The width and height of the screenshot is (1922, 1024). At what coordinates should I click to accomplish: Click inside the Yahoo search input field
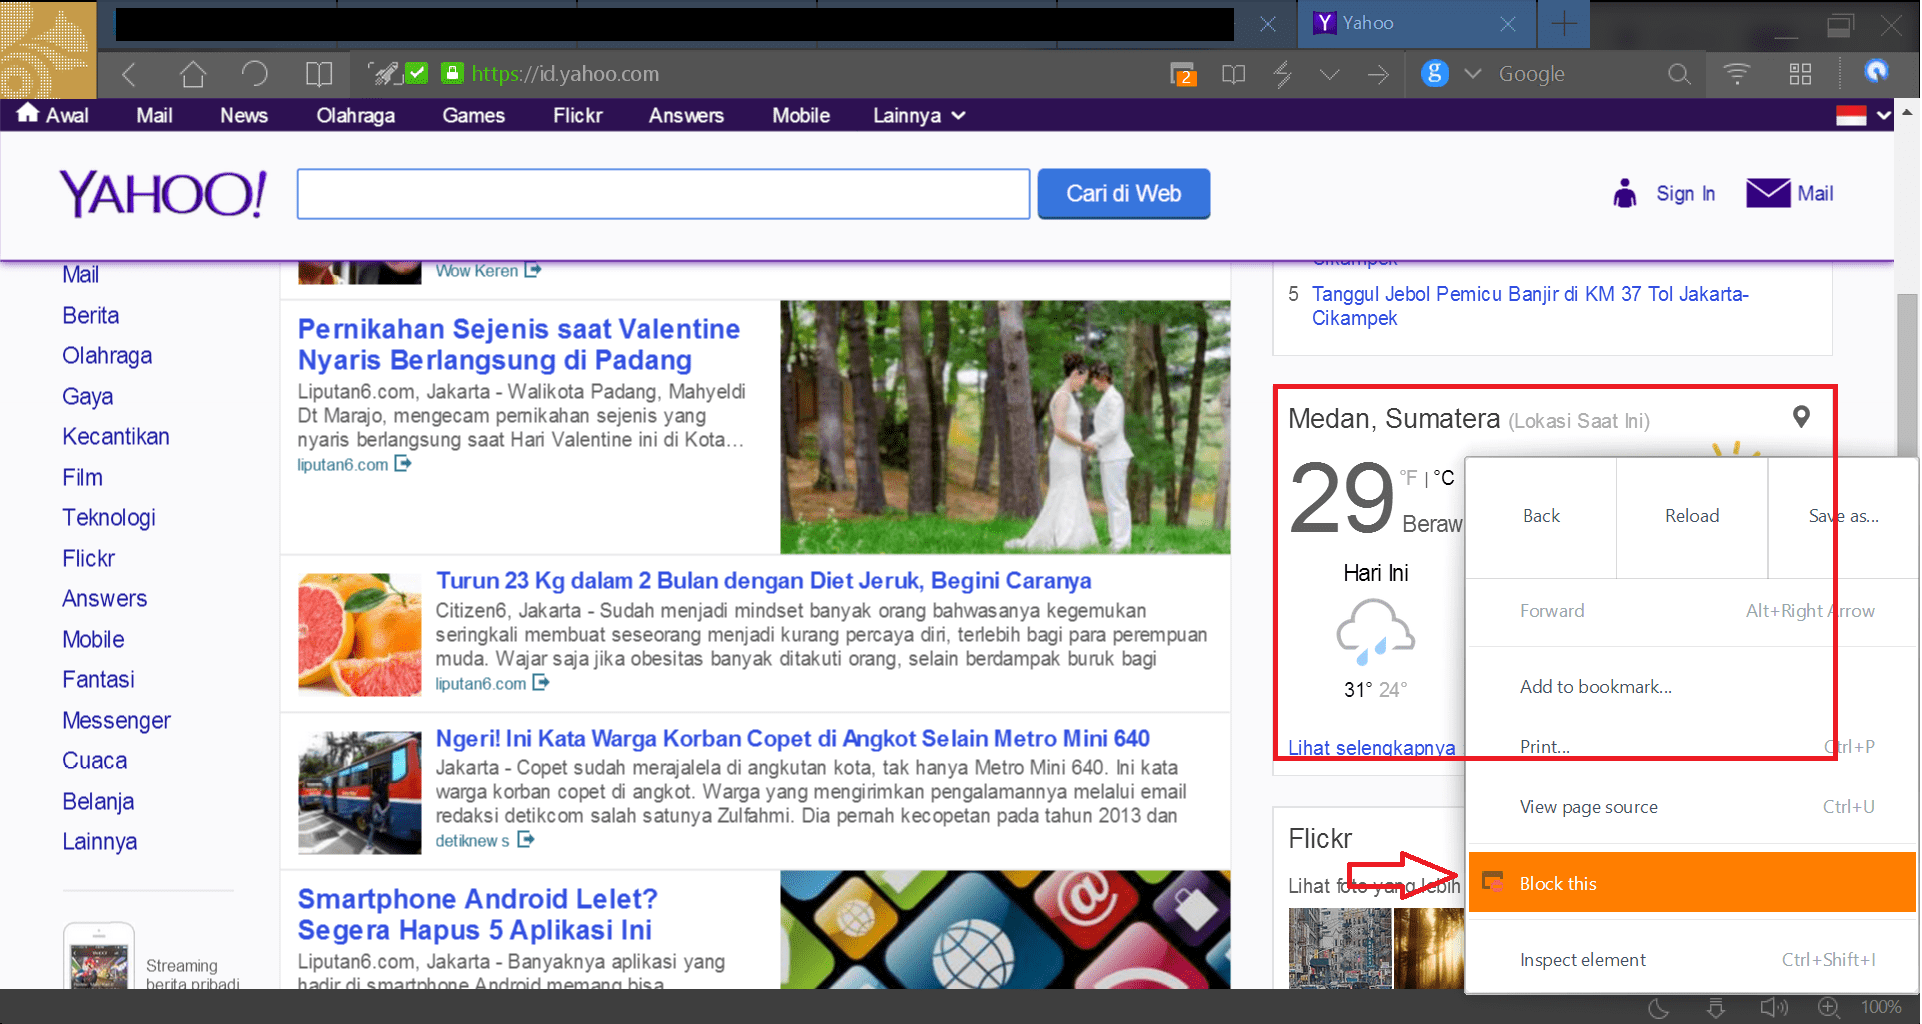(x=662, y=193)
